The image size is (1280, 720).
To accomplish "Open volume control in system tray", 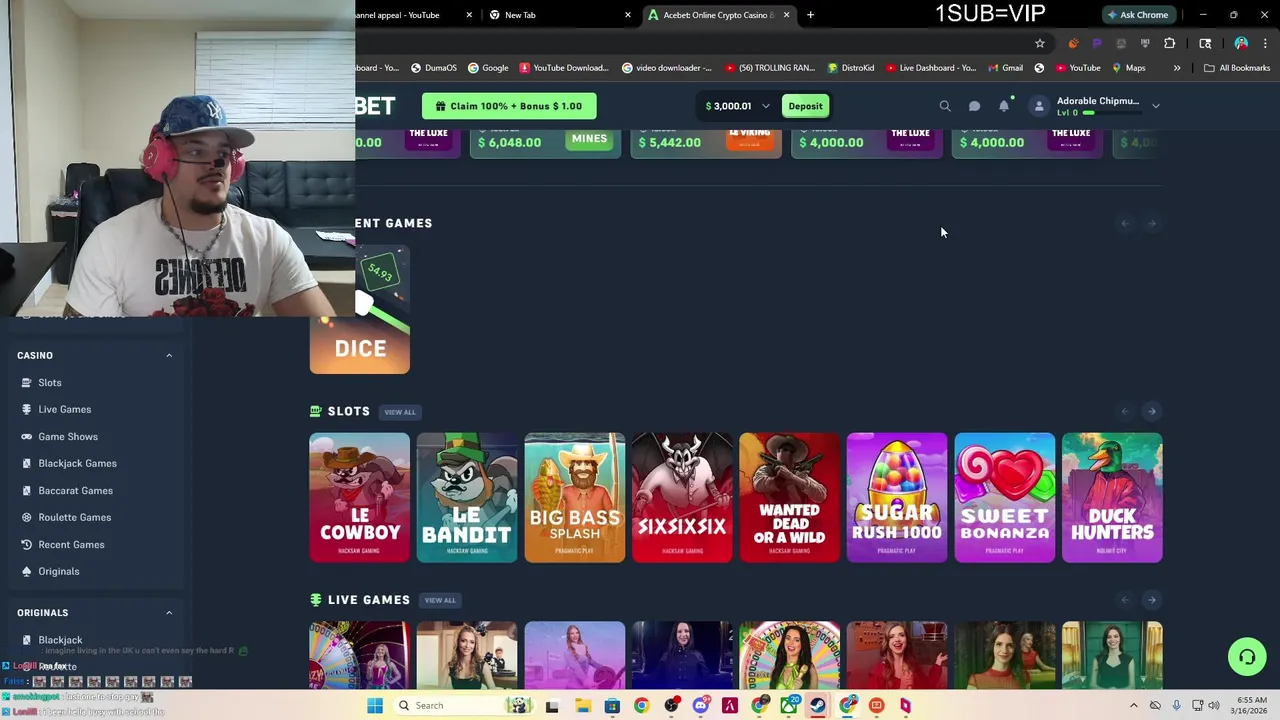I will 1214,705.
